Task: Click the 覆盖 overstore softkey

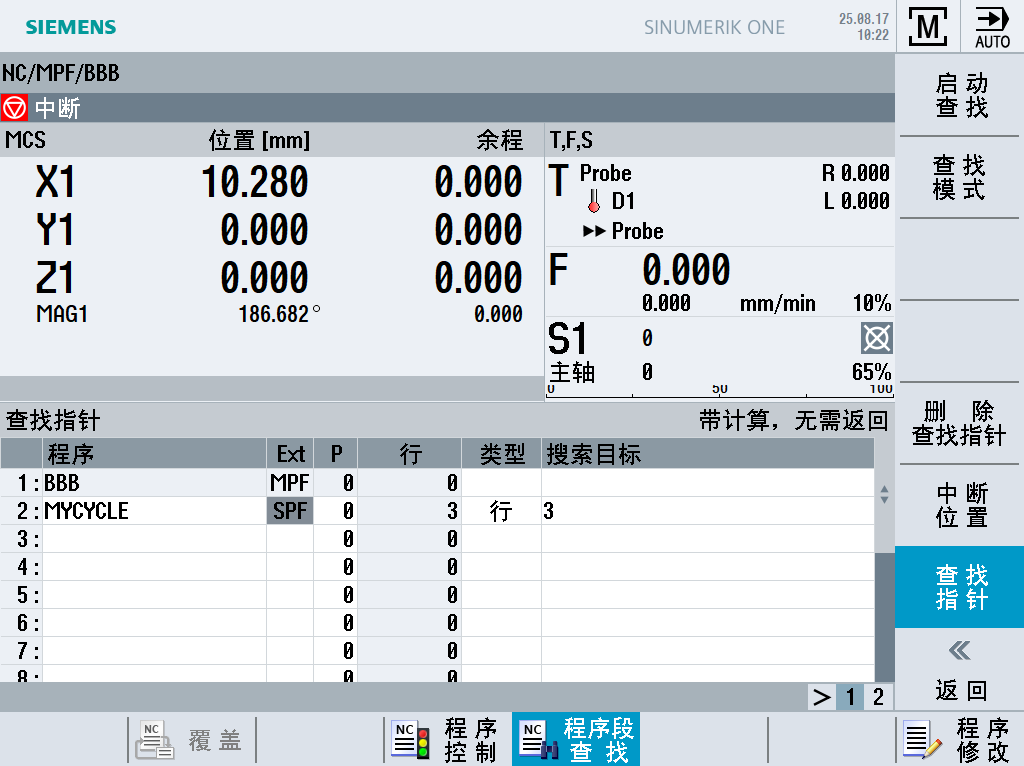Action: tap(191, 740)
